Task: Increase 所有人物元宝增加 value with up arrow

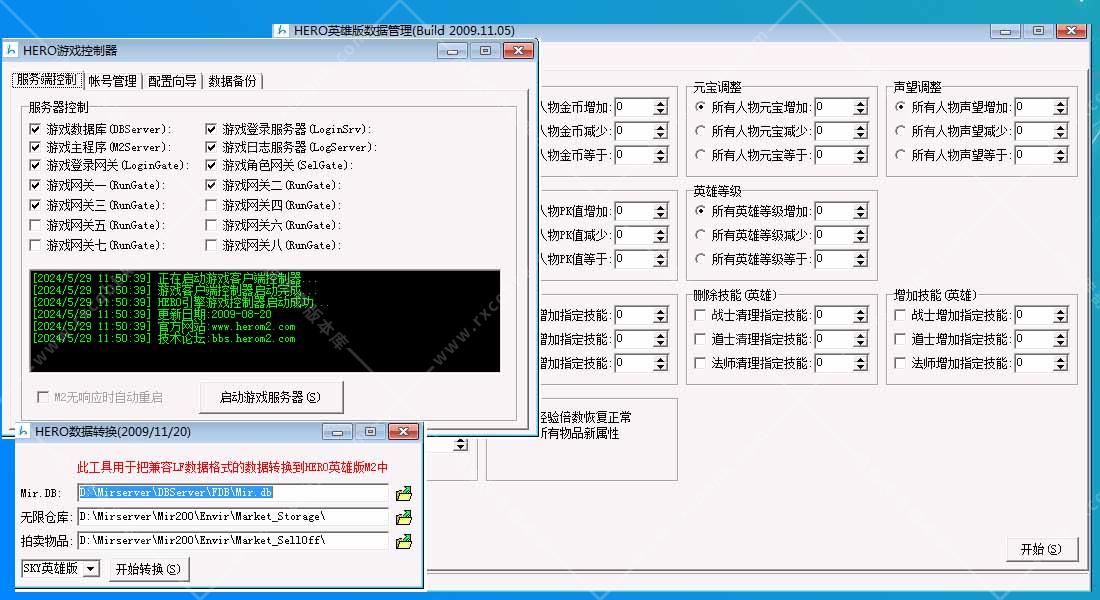Action: (860, 103)
